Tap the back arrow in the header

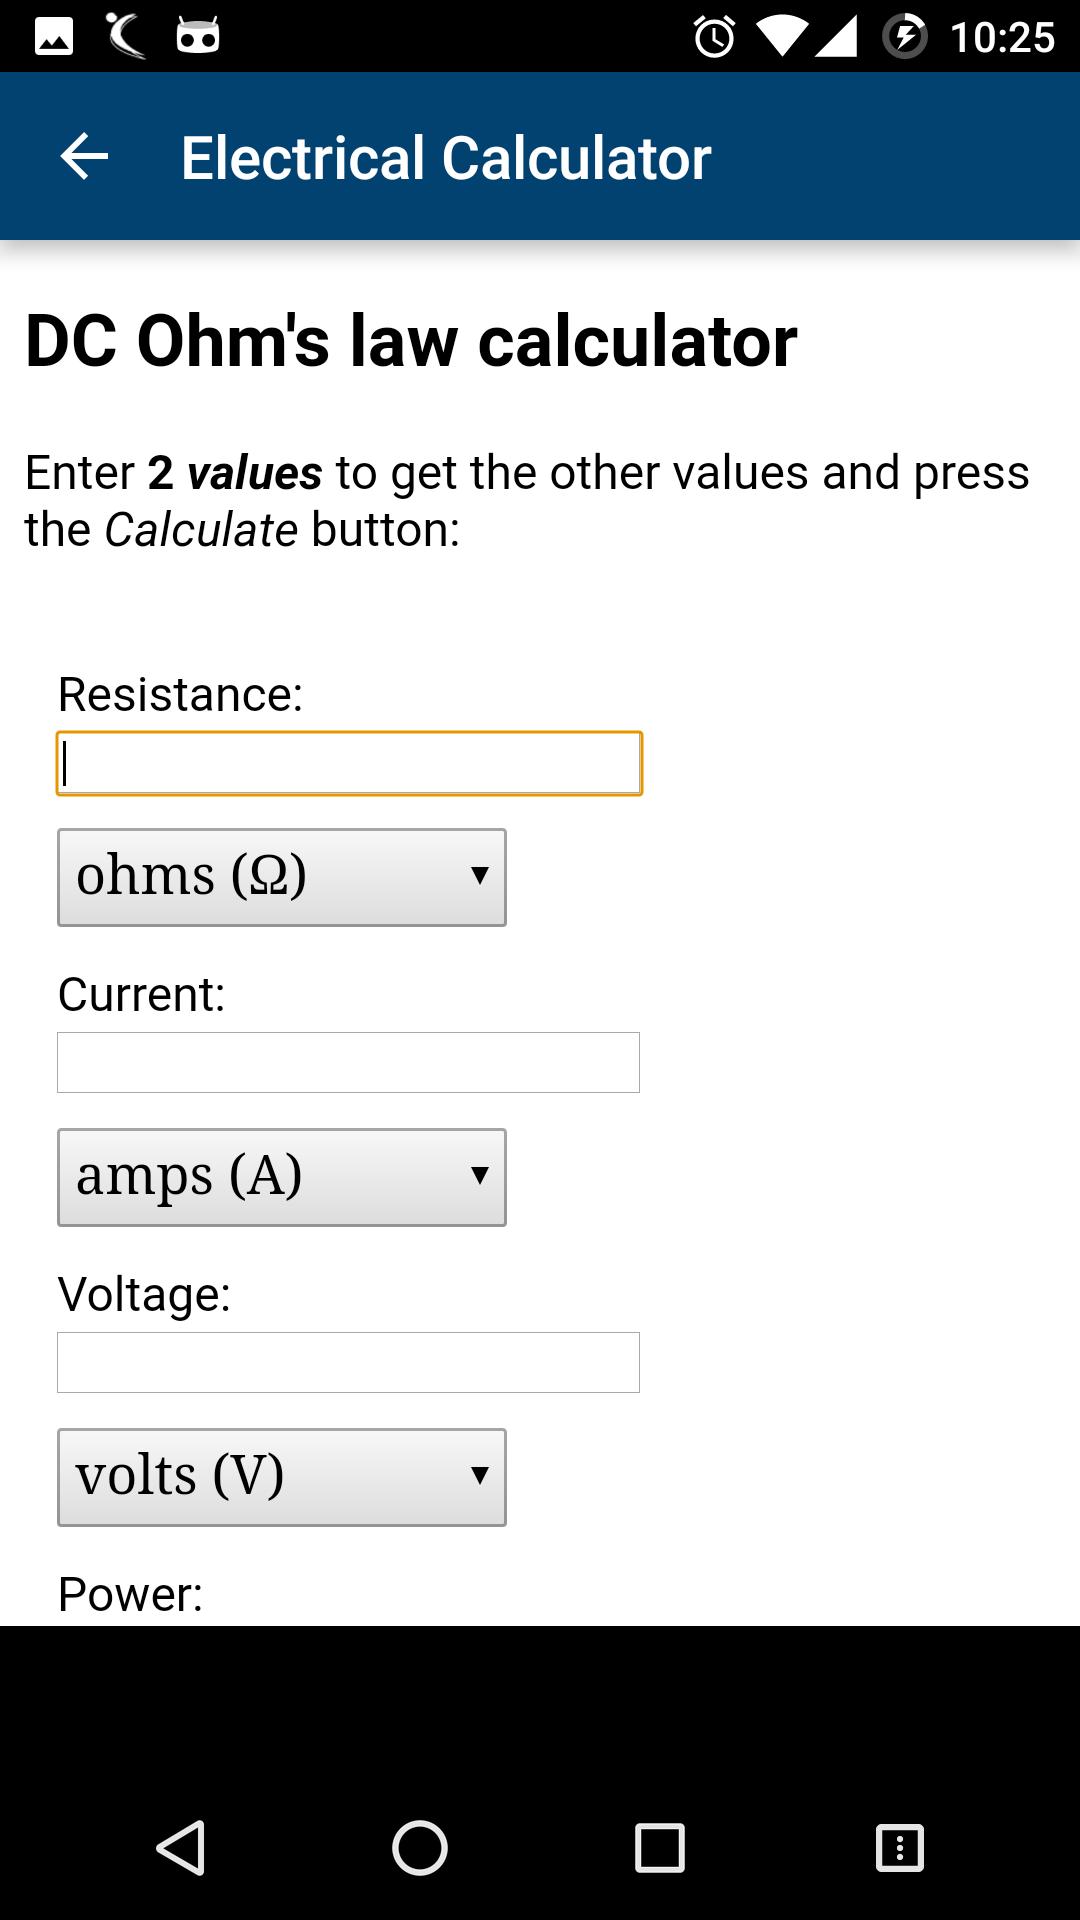[x=84, y=157]
